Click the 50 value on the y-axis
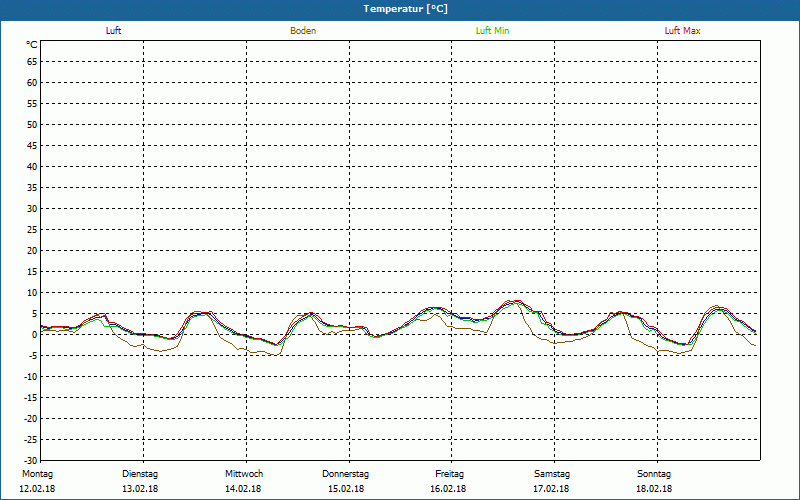 [x=32, y=124]
